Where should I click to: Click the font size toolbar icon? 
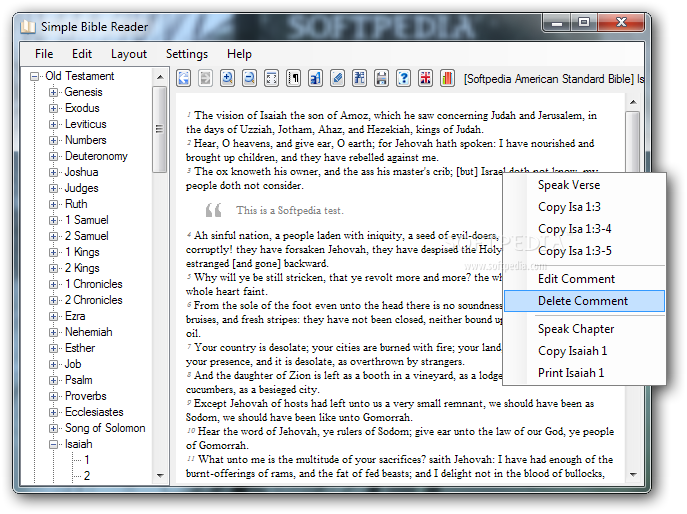click(315, 78)
